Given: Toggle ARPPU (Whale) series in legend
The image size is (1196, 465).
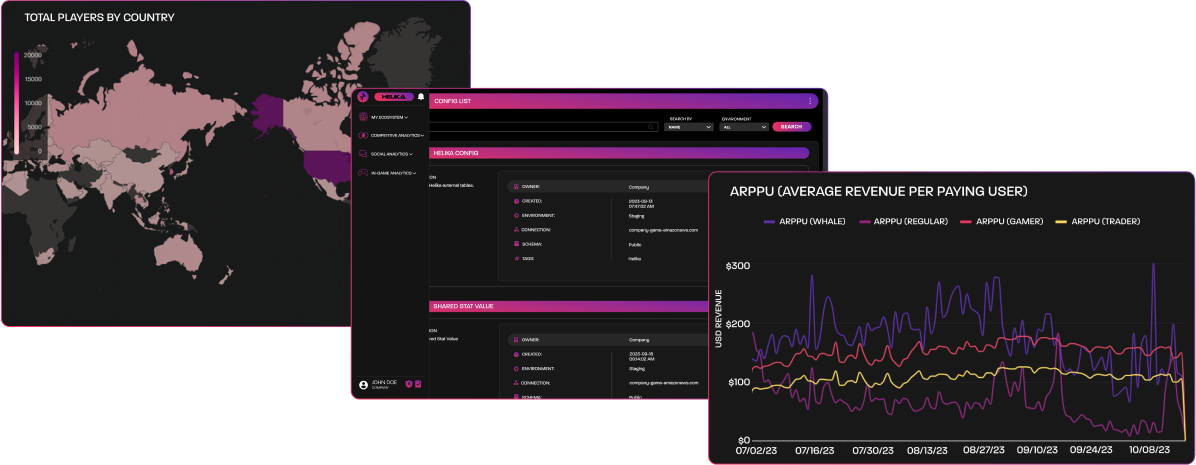Looking at the screenshot, I should pyautogui.click(x=807, y=221).
